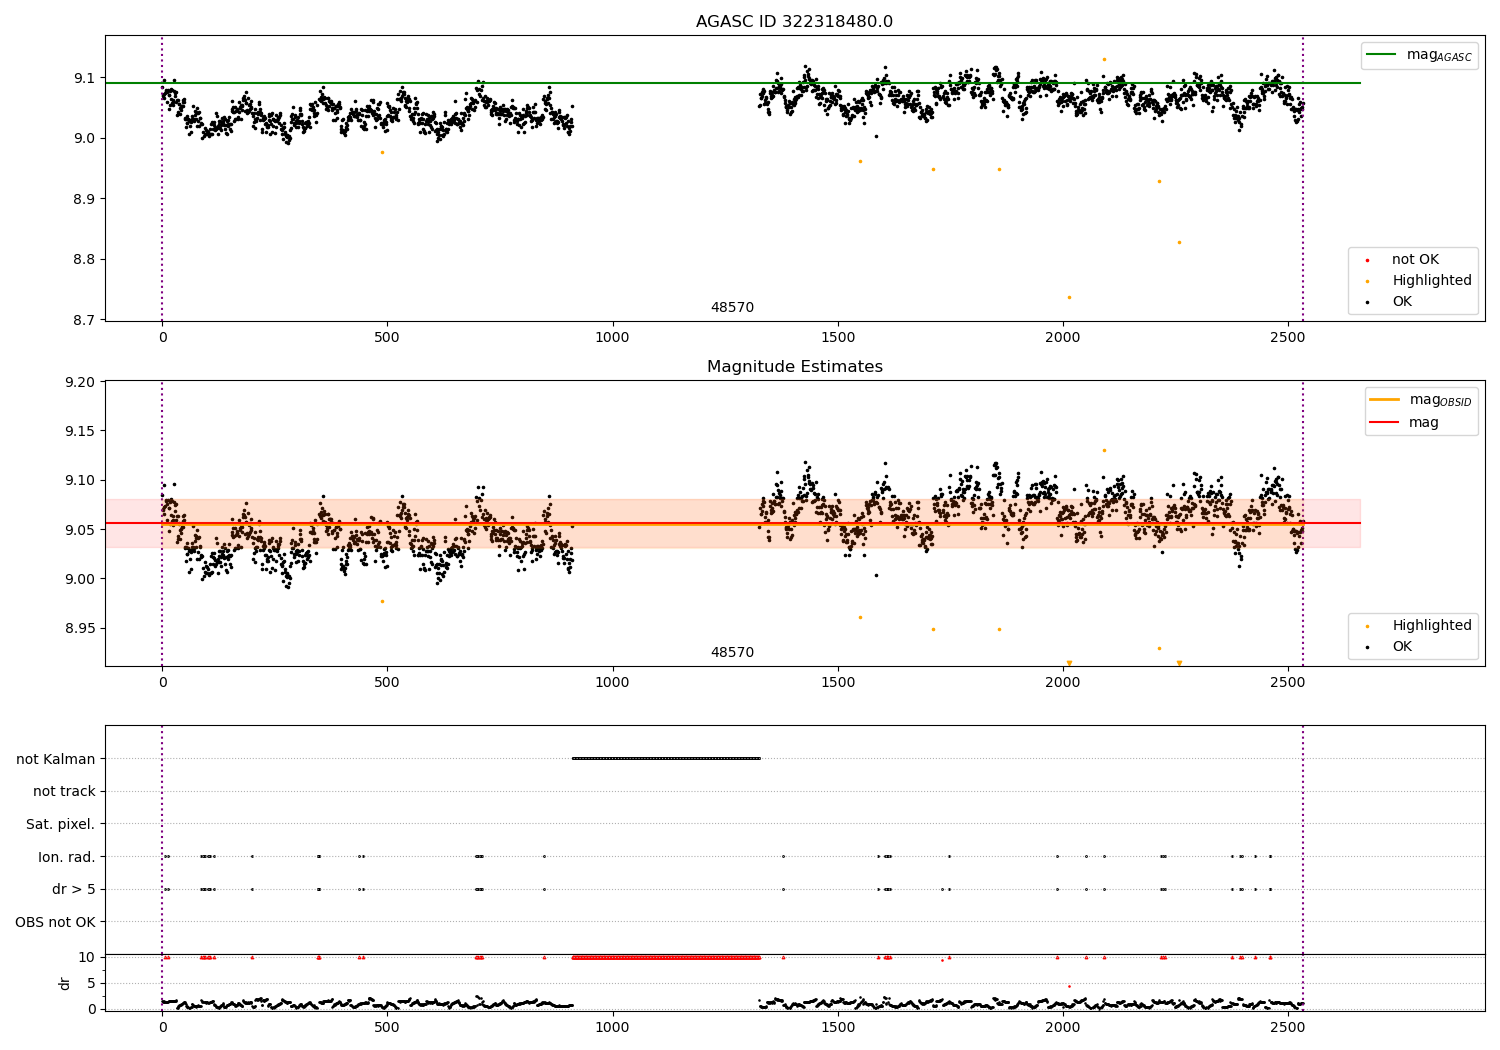Click the 'Sat. pixel.' row label
This screenshot has width=1500, height=1050.
click(x=61, y=825)
